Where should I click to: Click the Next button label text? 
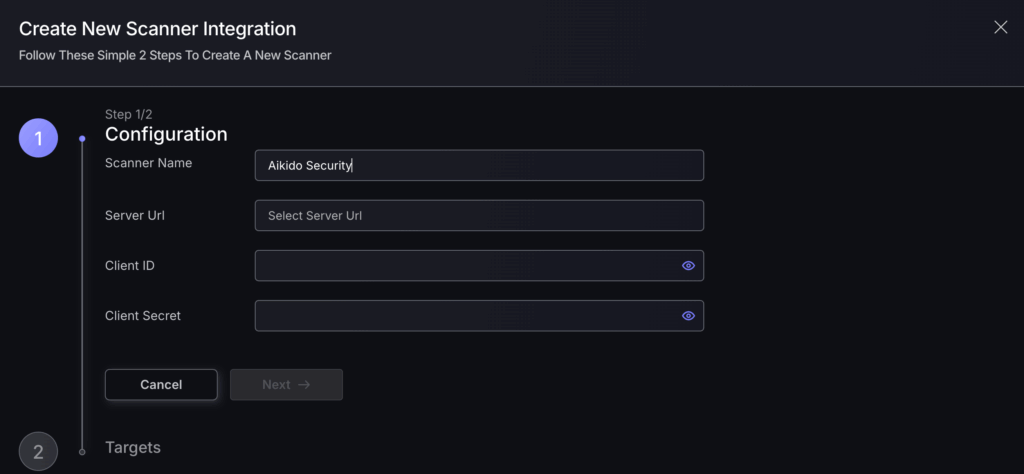pos(276,385)
